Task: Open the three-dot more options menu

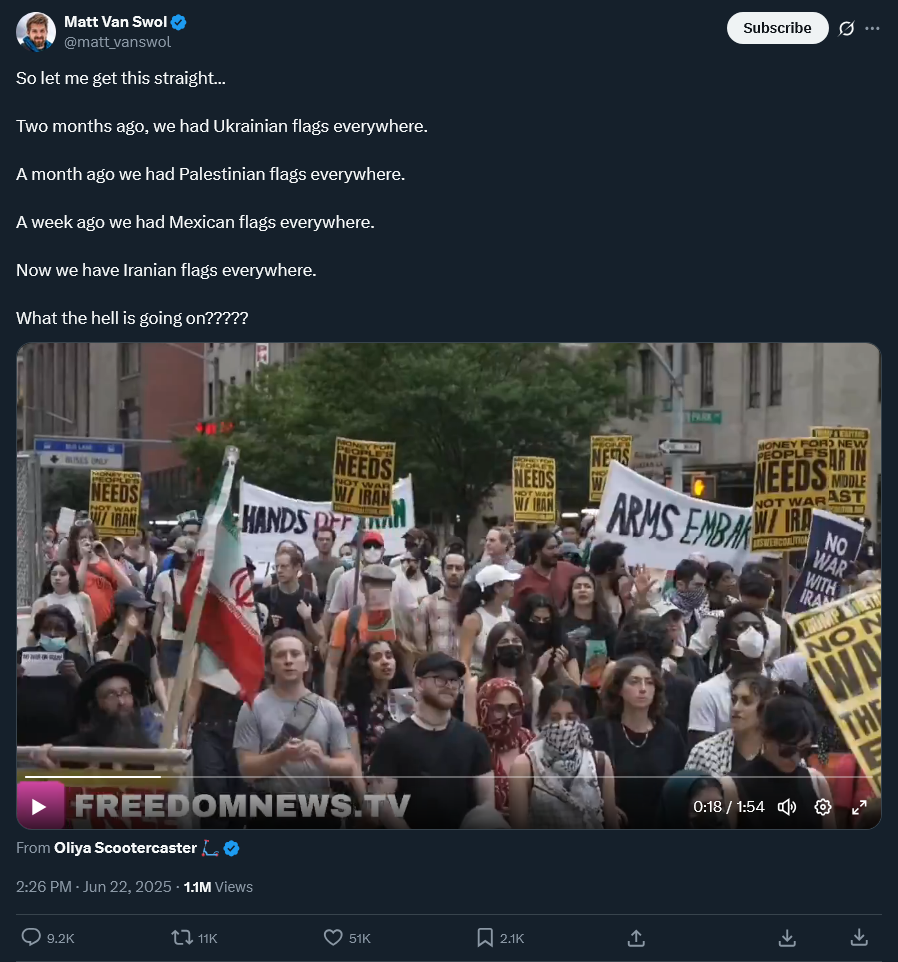Action: 872,28
